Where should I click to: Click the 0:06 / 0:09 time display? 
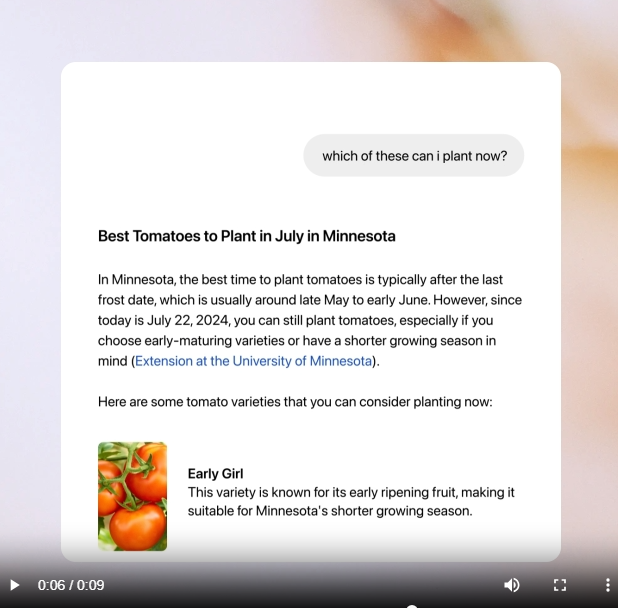tap(71, 585)
